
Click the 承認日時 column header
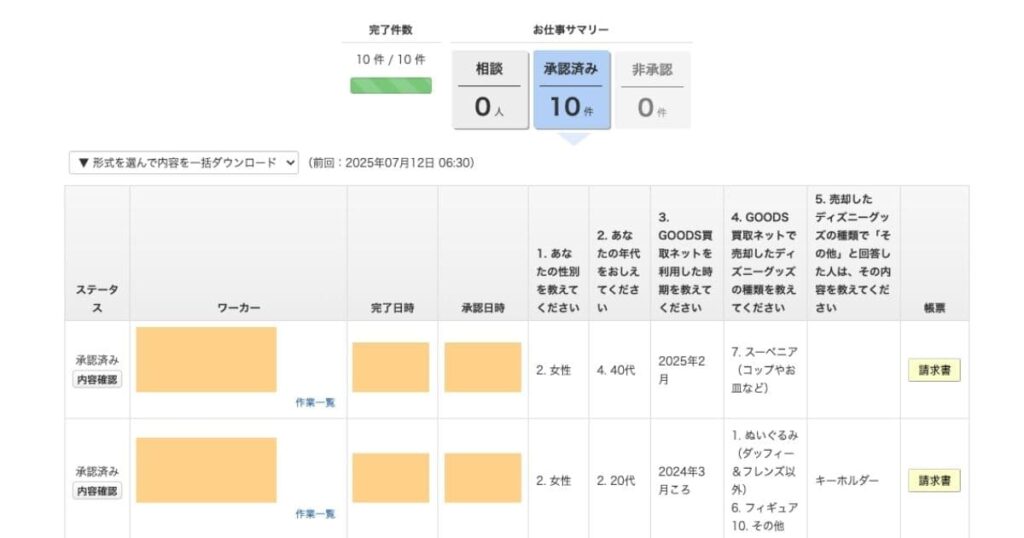[x=483, y=308]
